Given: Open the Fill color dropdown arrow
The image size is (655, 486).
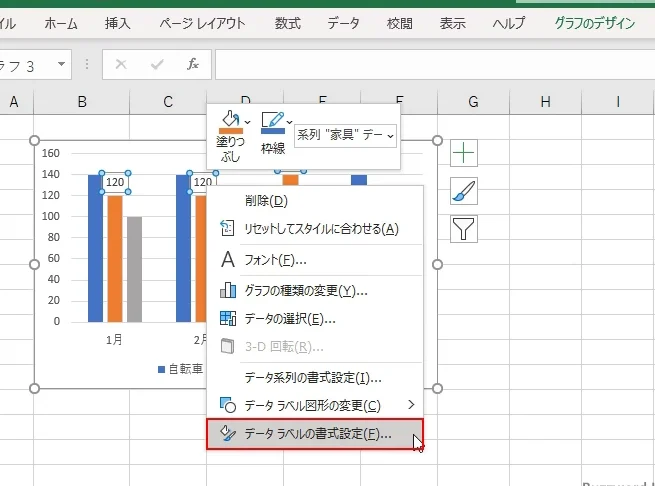Looking at the screenshot, I should 248,122.
